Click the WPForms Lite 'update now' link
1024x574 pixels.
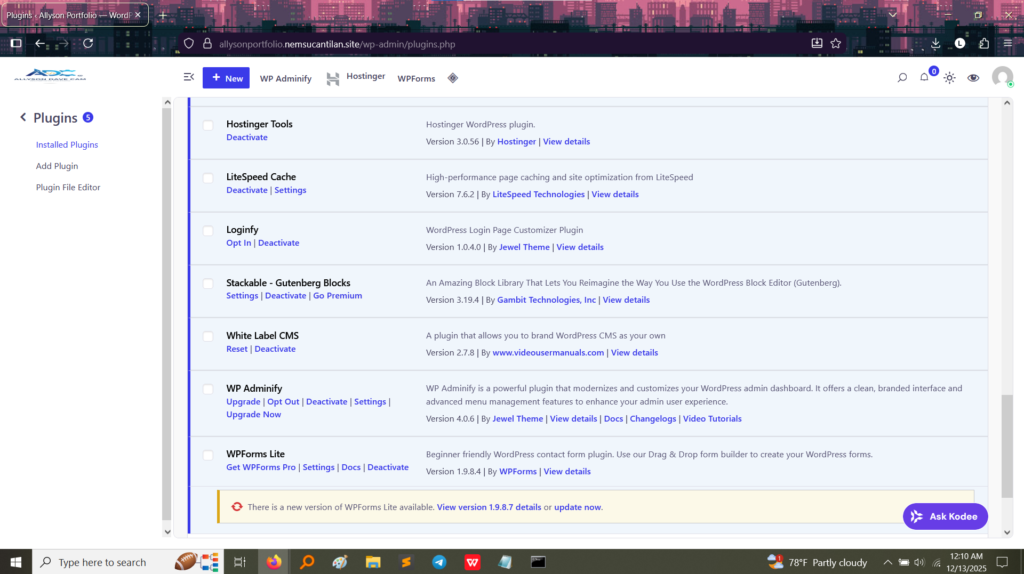[577, 507]
